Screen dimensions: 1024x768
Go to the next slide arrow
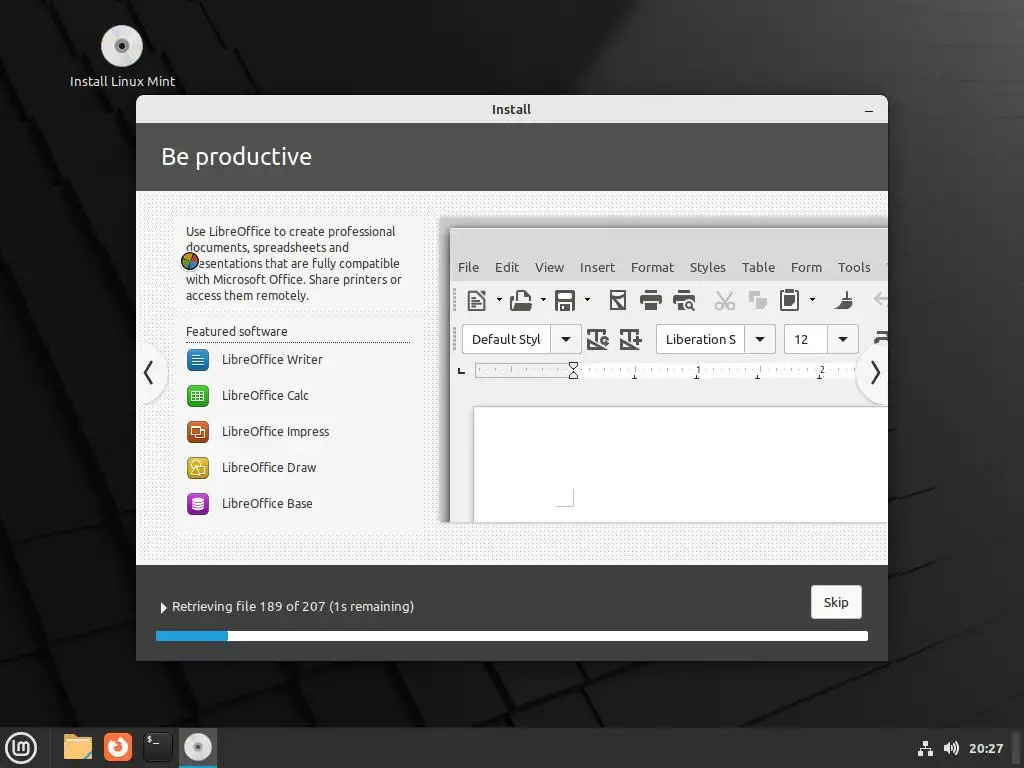875,373
